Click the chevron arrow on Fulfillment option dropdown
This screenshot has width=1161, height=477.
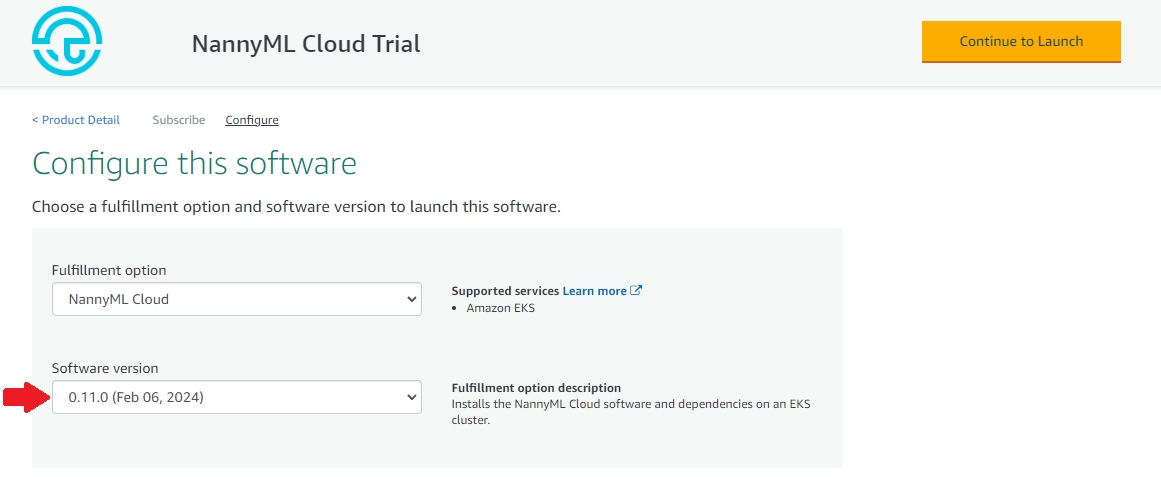coord(411,299)
